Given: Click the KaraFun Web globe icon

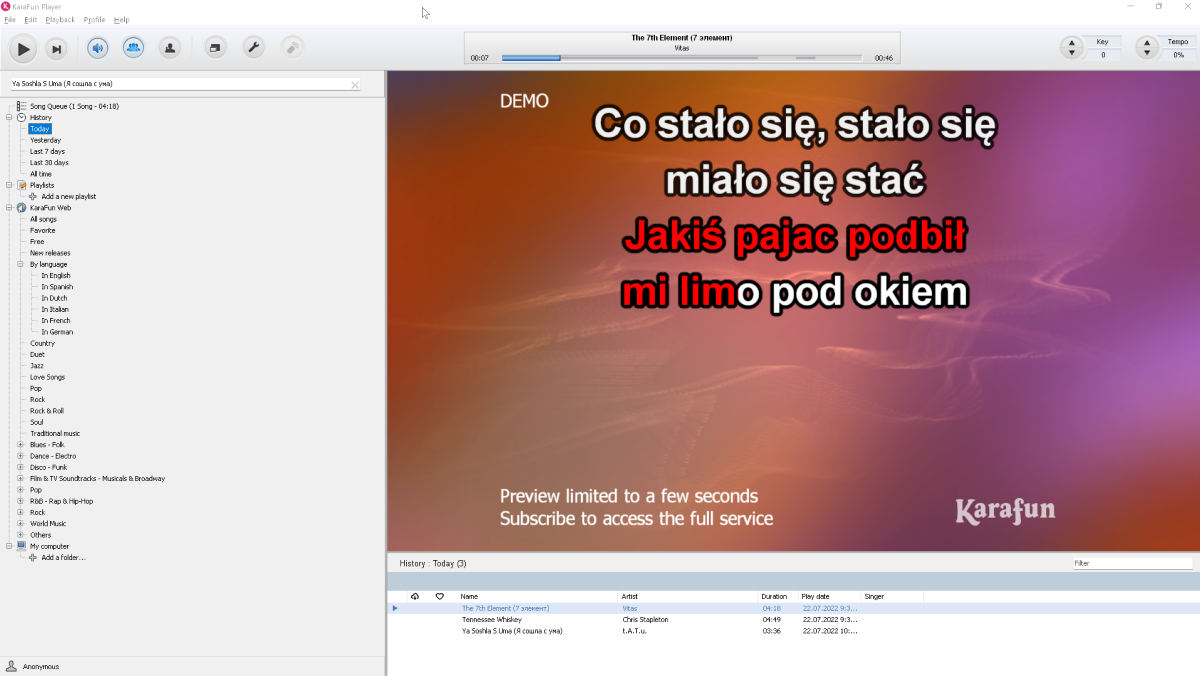Looking at the screenshot, I should 22,208.
